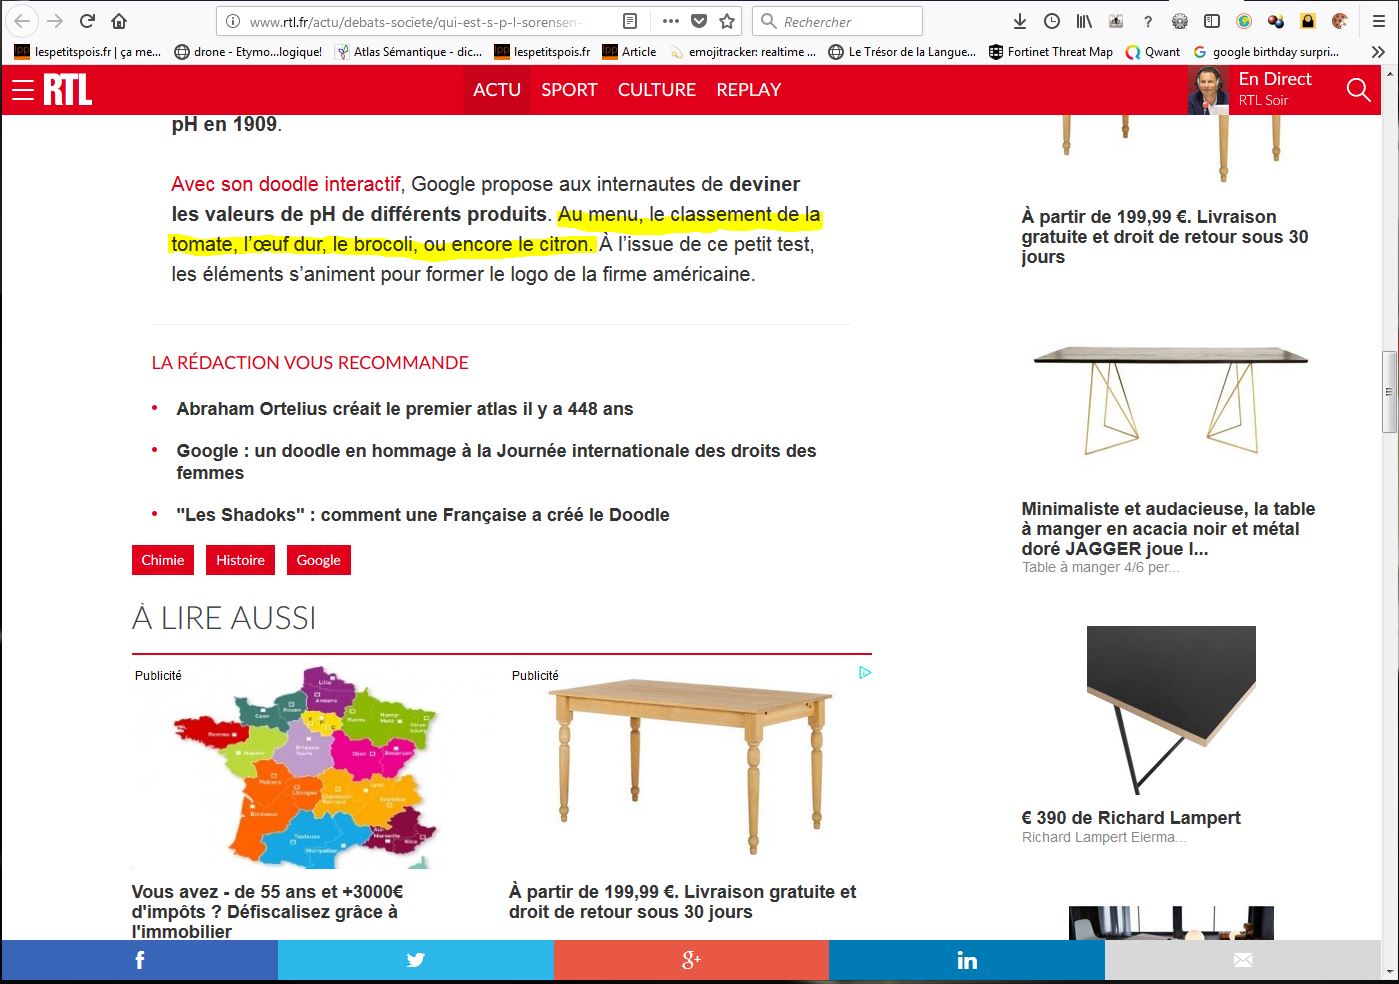1399x984 pixels.
Task: Expand page actions three-dot menu
Action: [670, 21]
